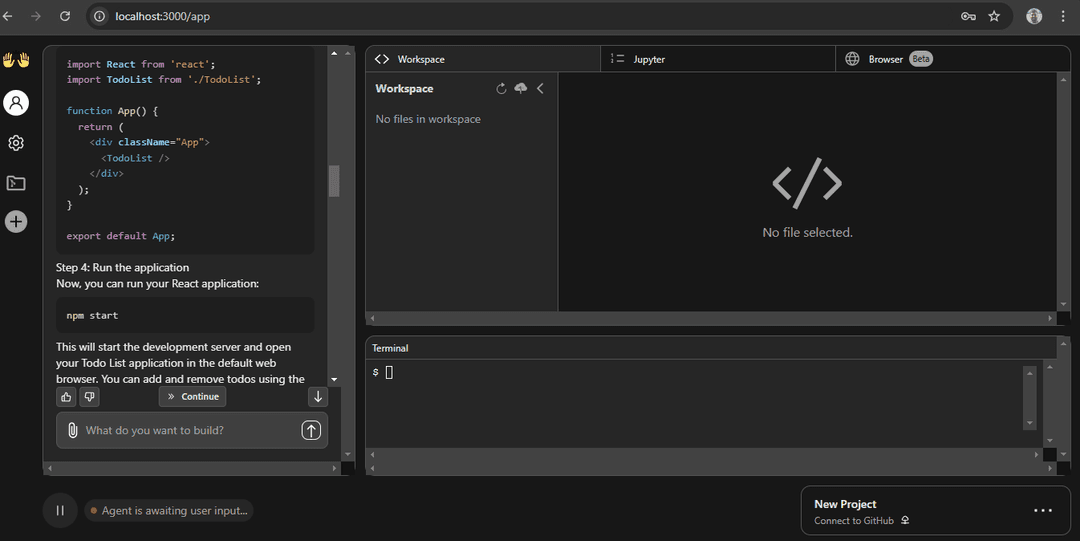Reload the browser page
This screenshot has height=541, width=1080.
tap(65, 16)
